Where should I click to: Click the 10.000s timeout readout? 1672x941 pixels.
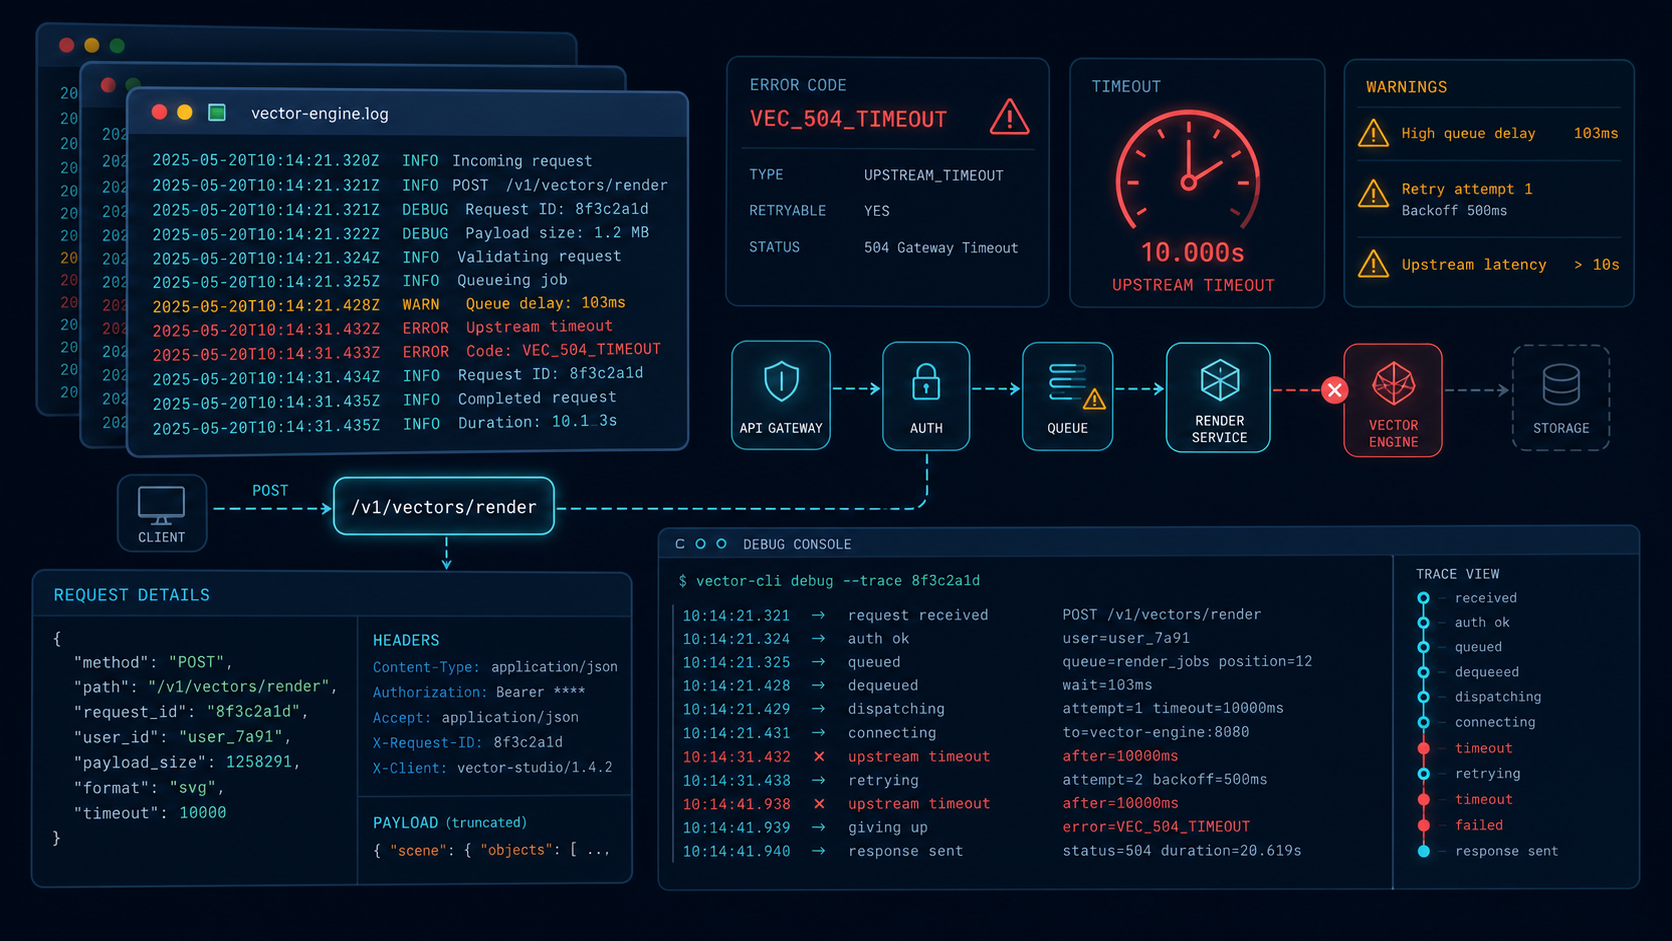tap(1192, 252)
